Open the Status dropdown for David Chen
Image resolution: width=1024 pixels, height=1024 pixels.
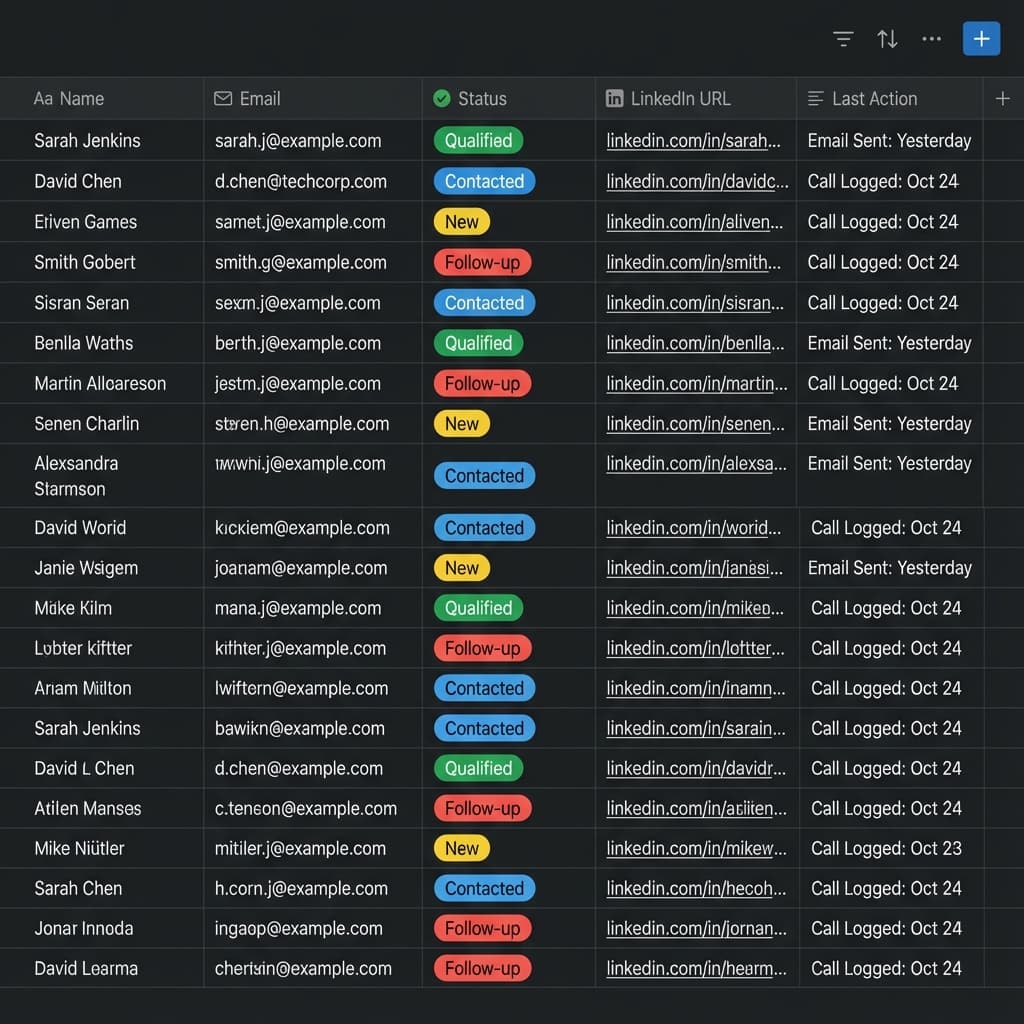(484, 181)
